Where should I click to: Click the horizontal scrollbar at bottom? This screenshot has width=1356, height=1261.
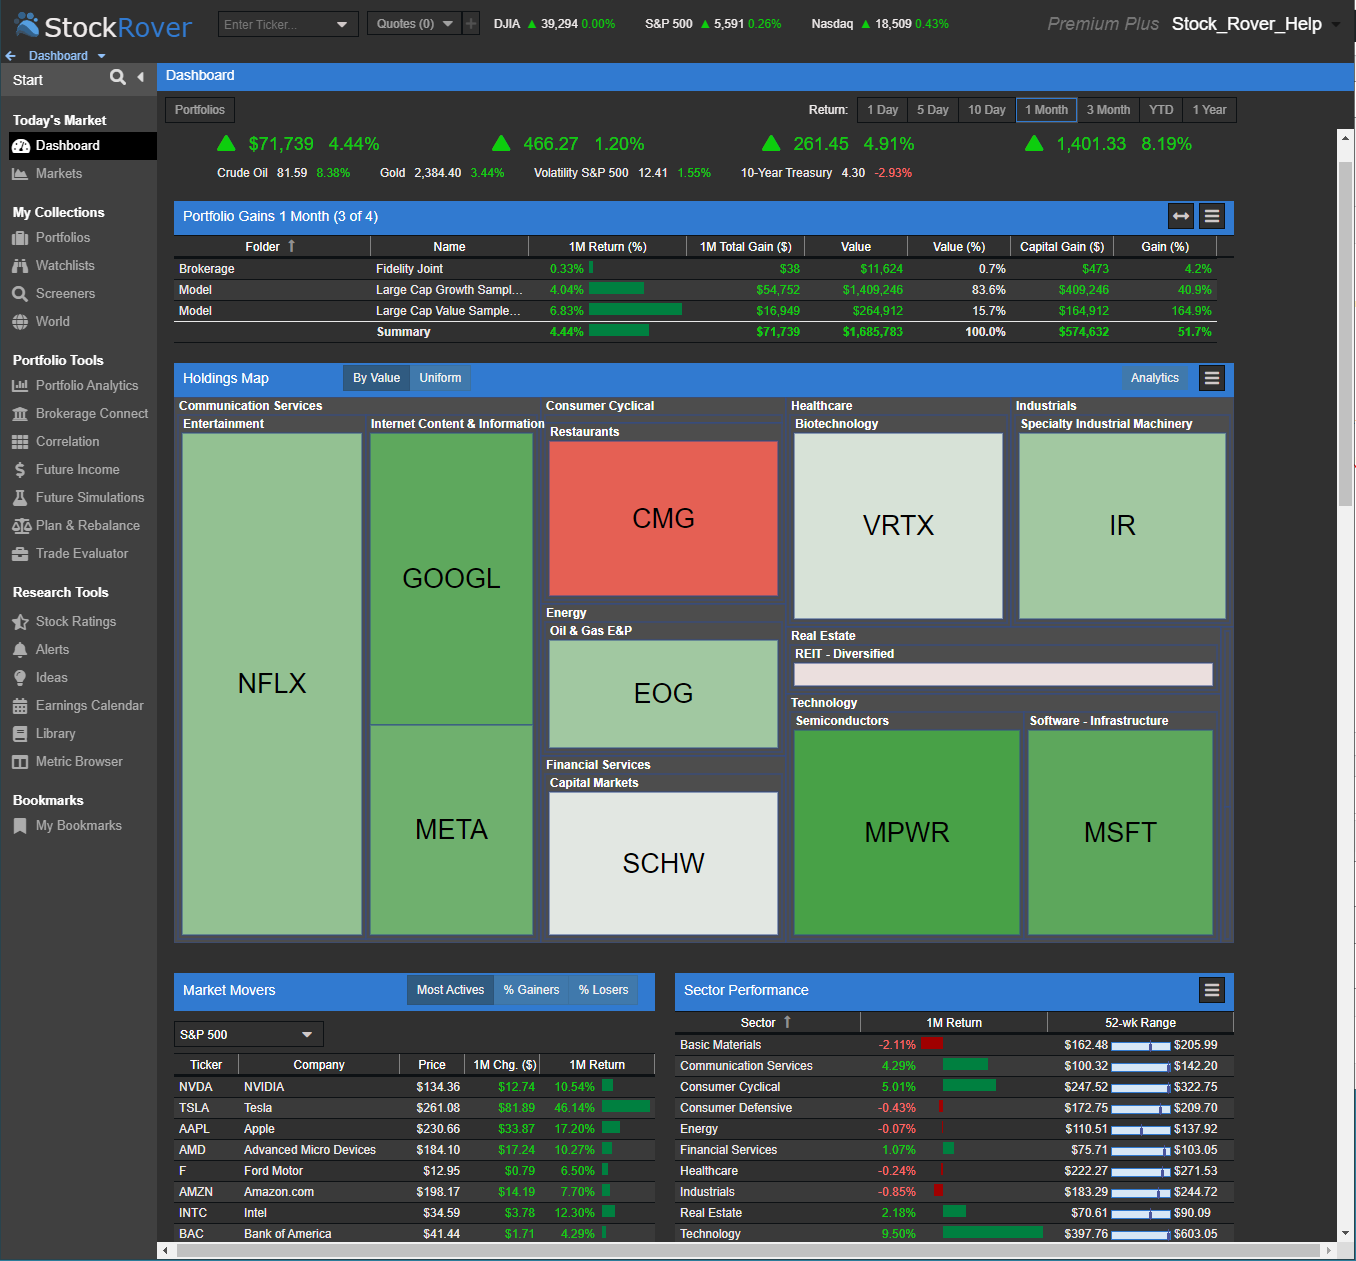click(x=746, y=1250)
